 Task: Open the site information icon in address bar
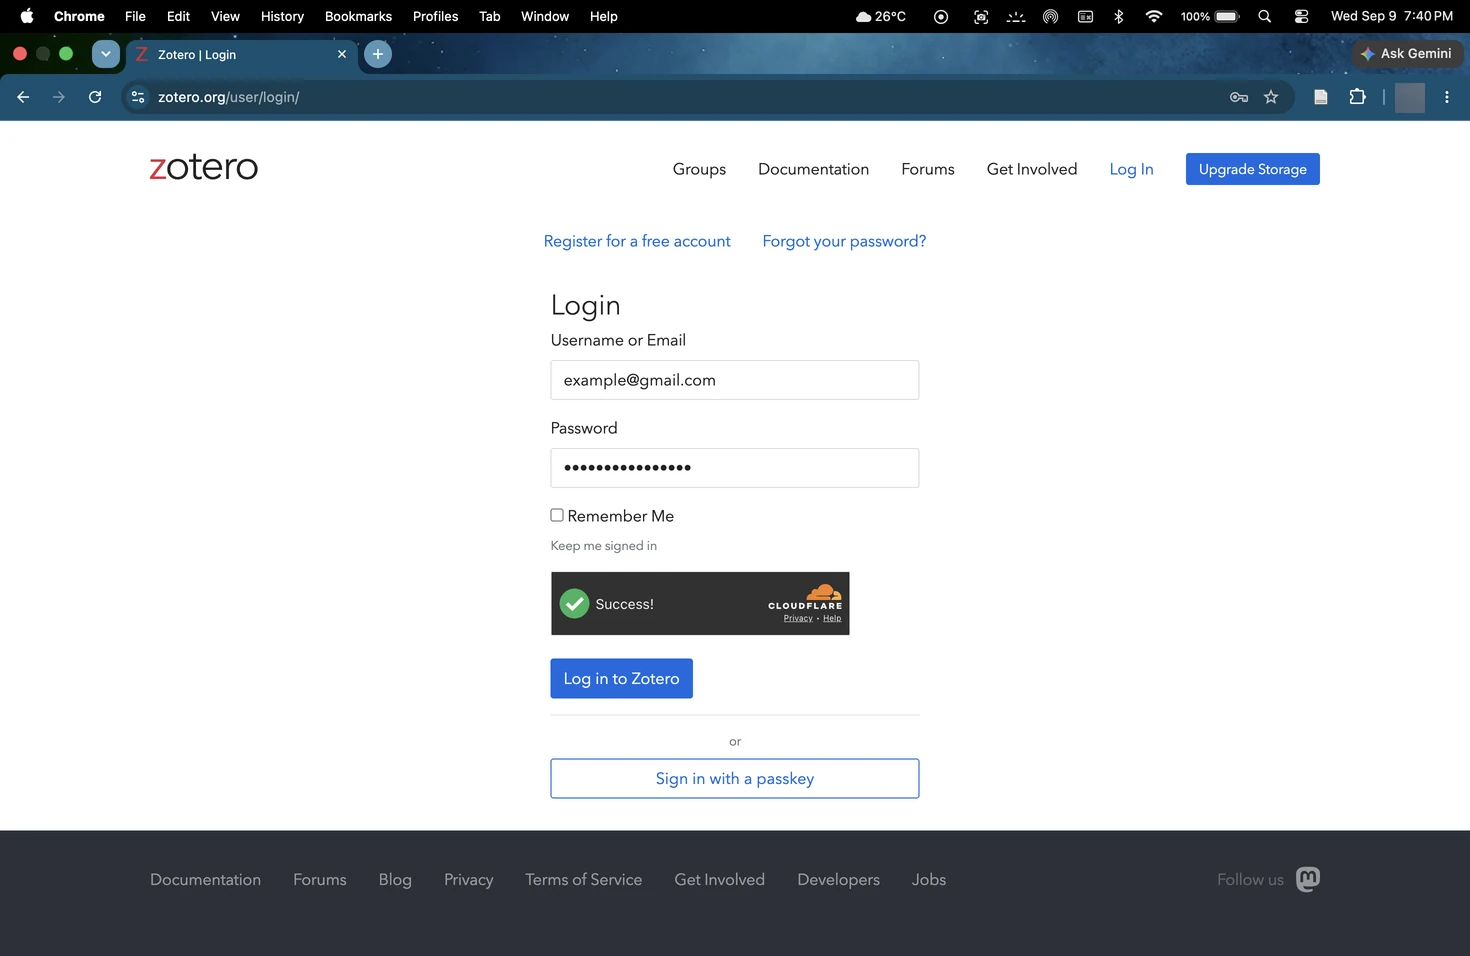coord(138,97)
